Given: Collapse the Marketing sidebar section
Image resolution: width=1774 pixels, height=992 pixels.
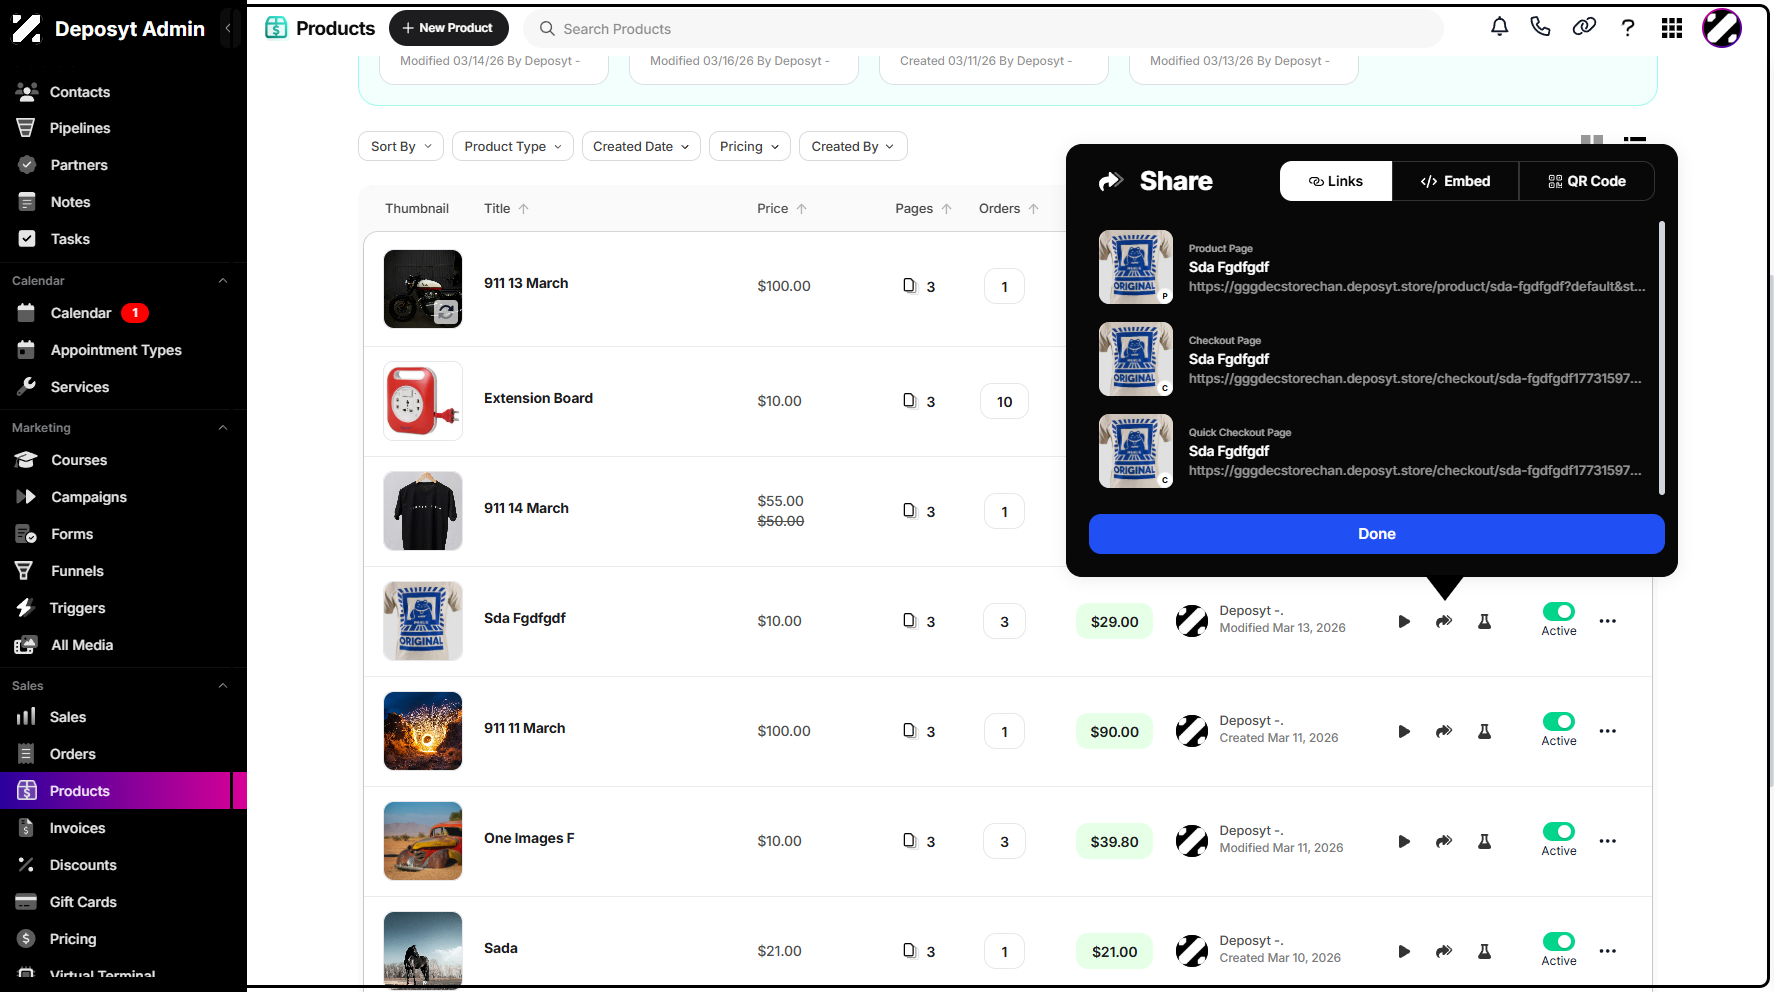Looking at the screenshot, I should point(223,428).
